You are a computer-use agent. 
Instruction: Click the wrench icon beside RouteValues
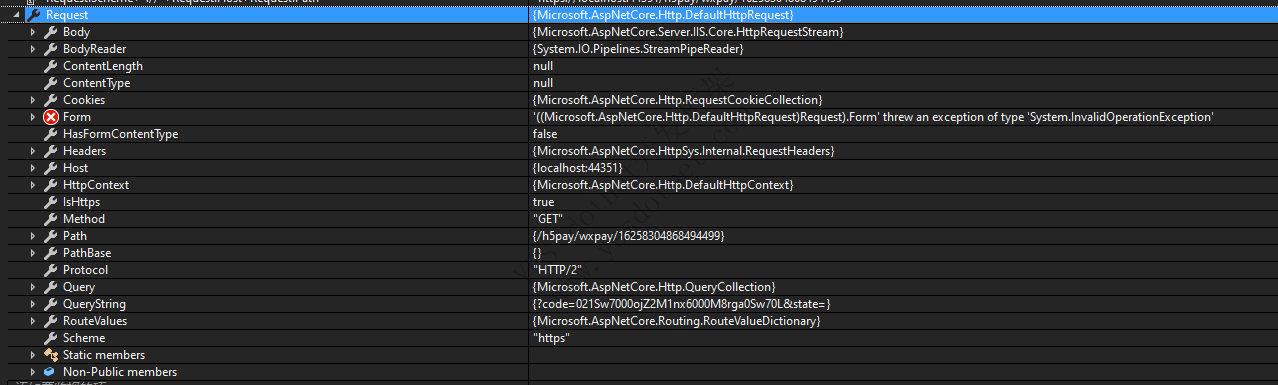click(x=50, y=321)
